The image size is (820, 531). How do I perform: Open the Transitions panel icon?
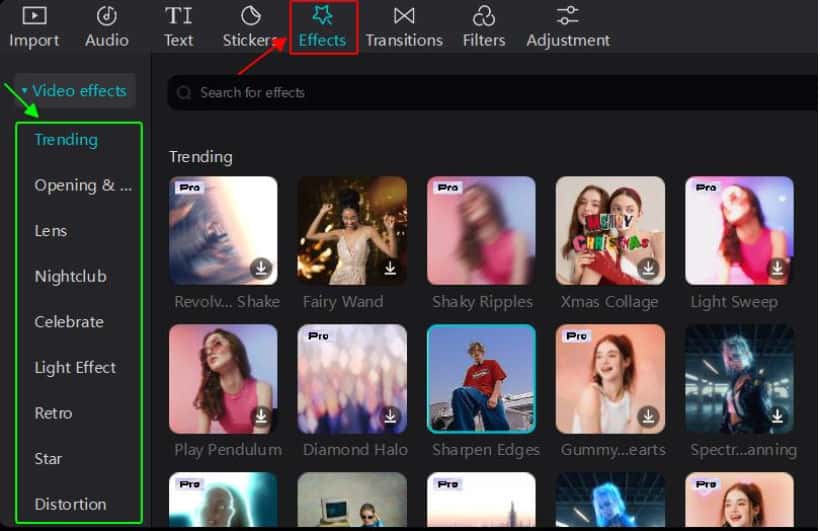(x=404, y=16)
